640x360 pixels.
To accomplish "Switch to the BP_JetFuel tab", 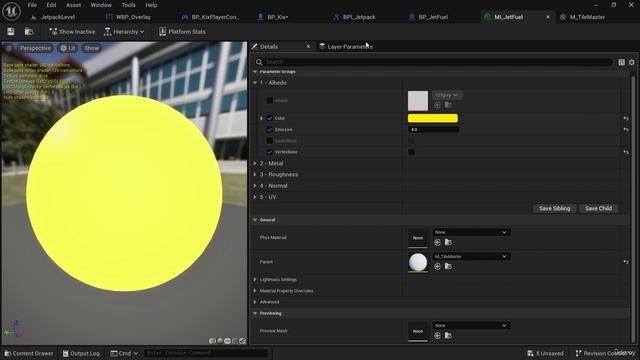I will point(429,17).
